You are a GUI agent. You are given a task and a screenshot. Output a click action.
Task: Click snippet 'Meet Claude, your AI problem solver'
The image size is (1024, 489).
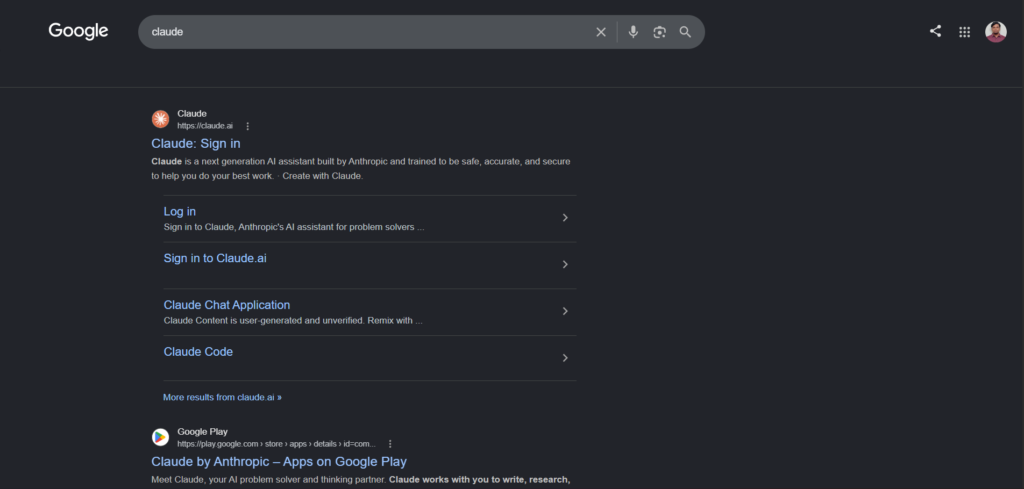click(x=360, y=480)
